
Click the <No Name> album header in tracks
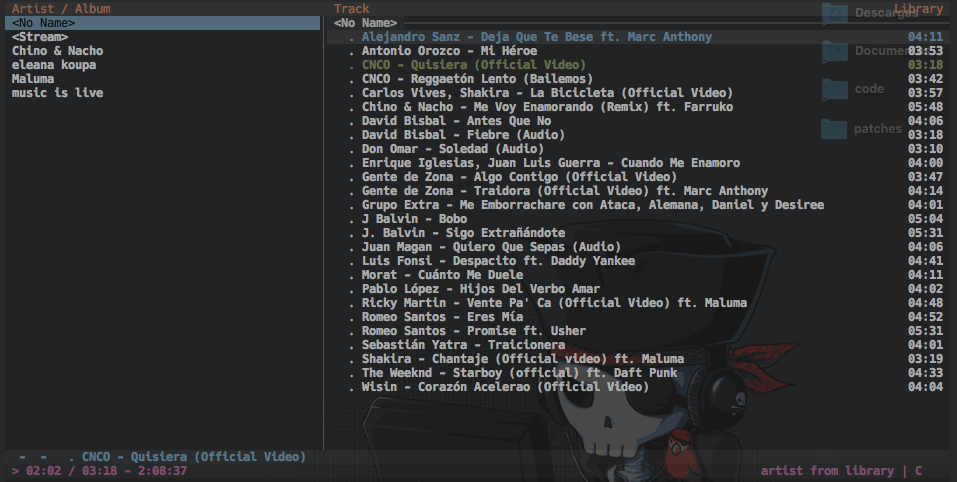click(365, 23)
